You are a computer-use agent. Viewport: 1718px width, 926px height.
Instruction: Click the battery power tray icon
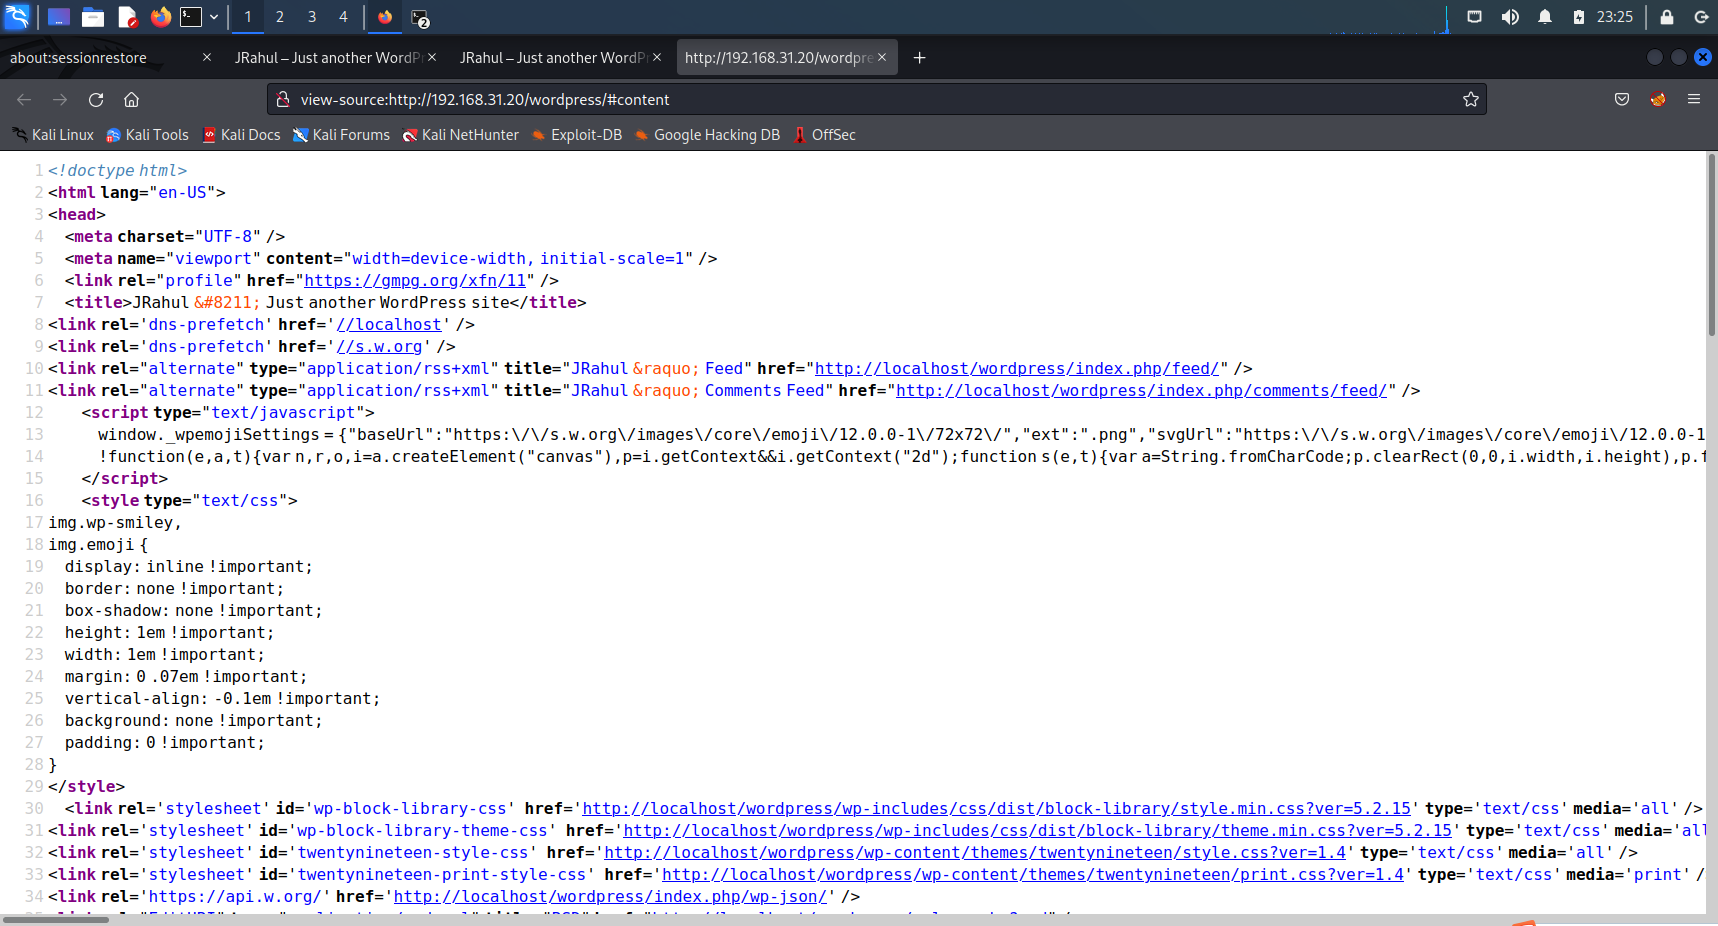coord(1578,17)
